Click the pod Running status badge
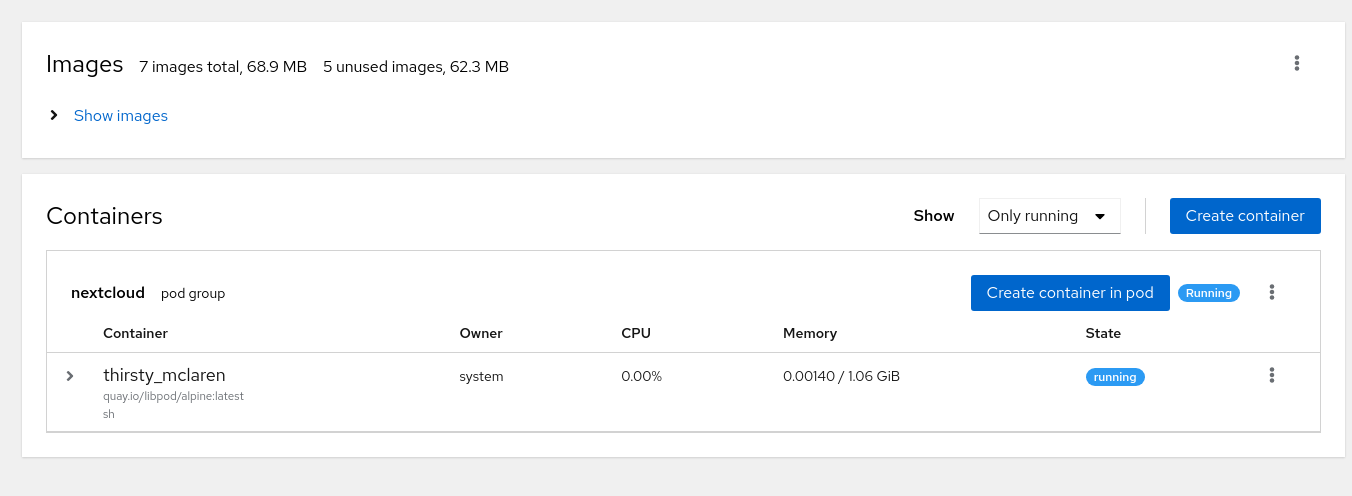 pos(1209,293)
